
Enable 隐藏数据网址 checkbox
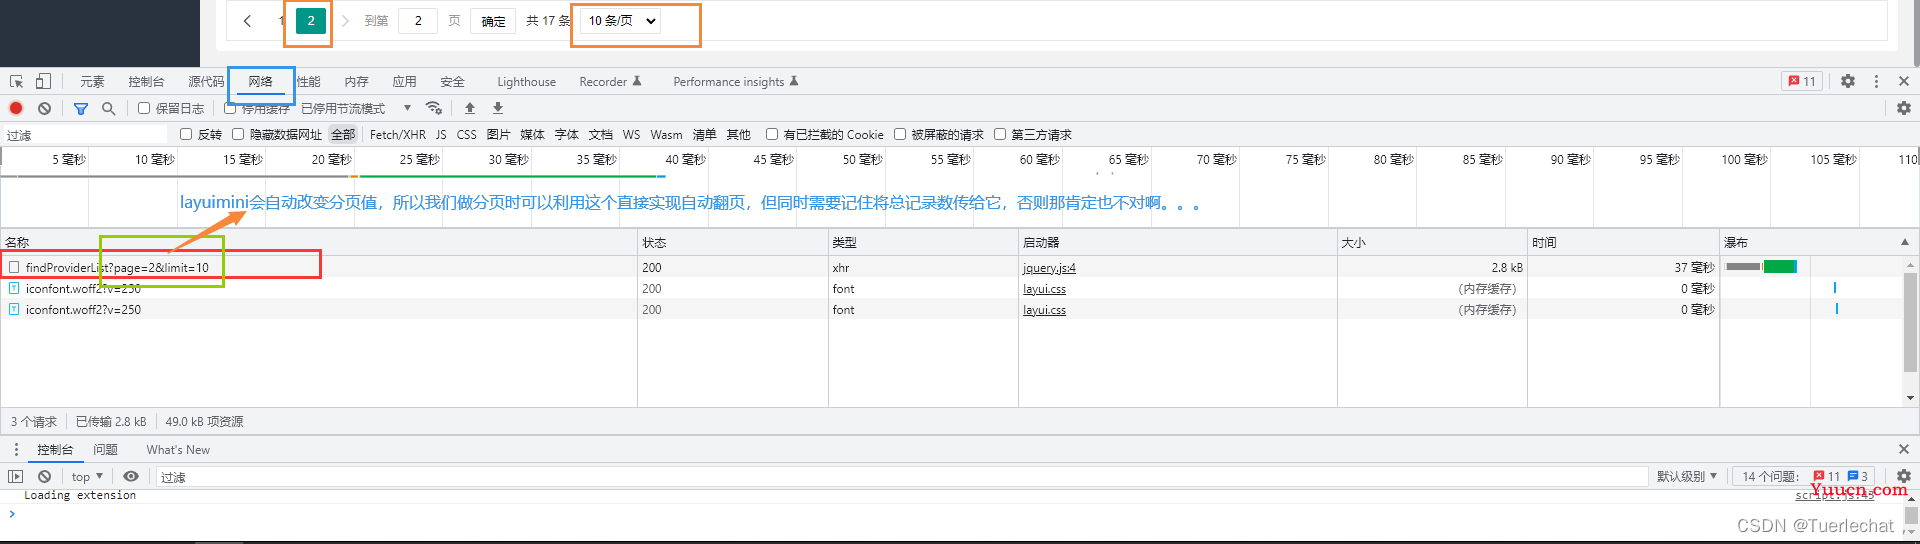pyautogui.click(x=238, y=134)
